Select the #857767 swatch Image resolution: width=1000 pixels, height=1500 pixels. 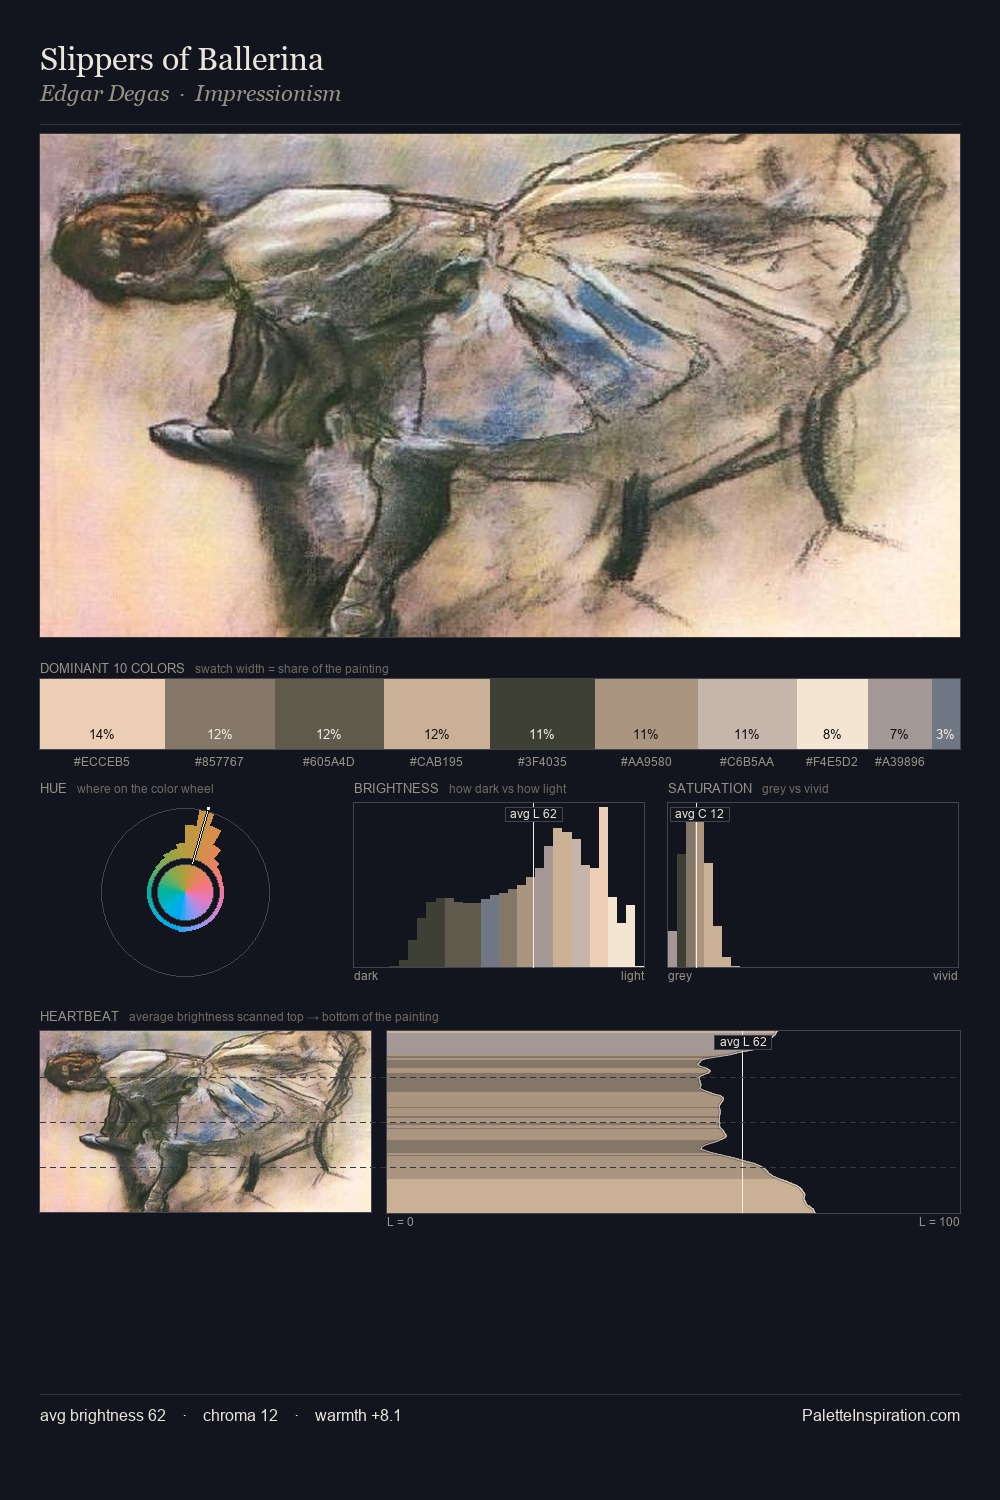point(220,714)
